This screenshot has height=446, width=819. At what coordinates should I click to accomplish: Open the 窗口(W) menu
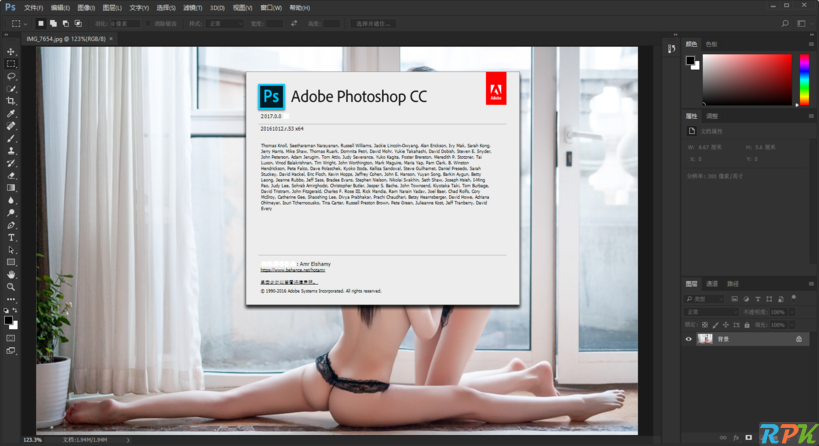click(x=271, y=8)
